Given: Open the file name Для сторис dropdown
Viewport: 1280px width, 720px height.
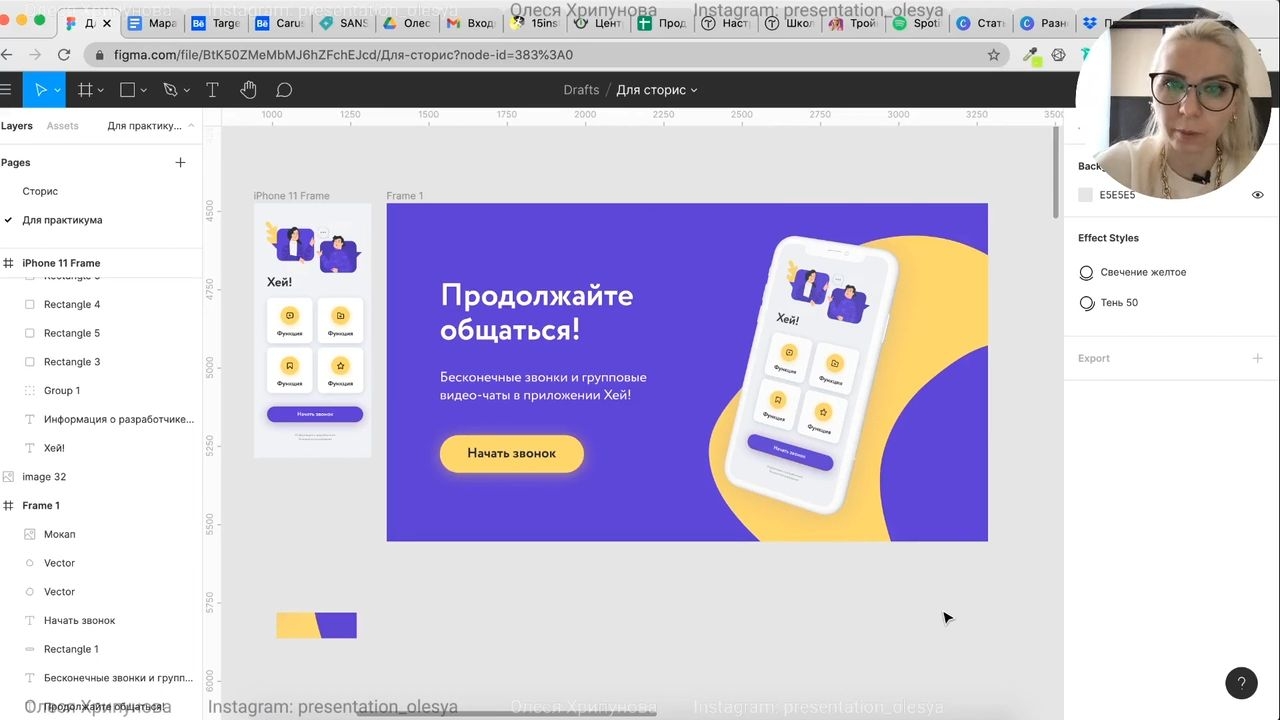Looking at the screenshot, I should tap(657, 90).
